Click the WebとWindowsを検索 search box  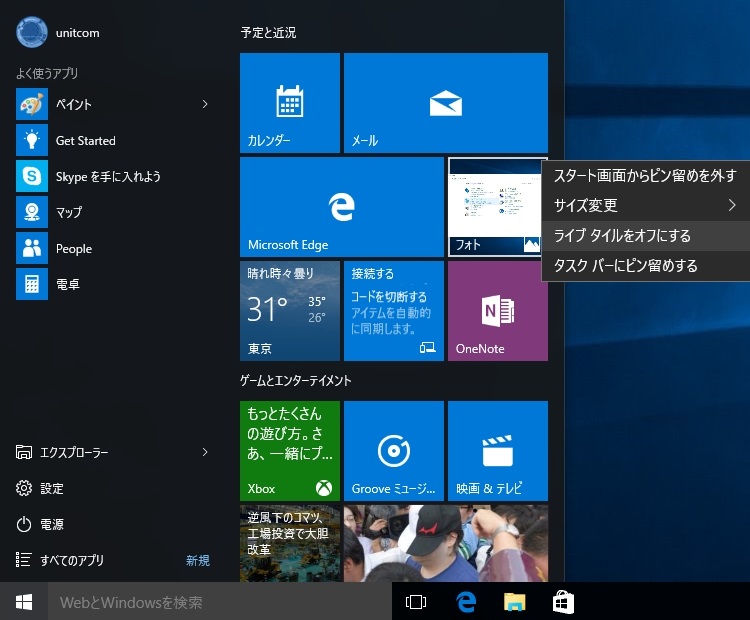(220, 601)
